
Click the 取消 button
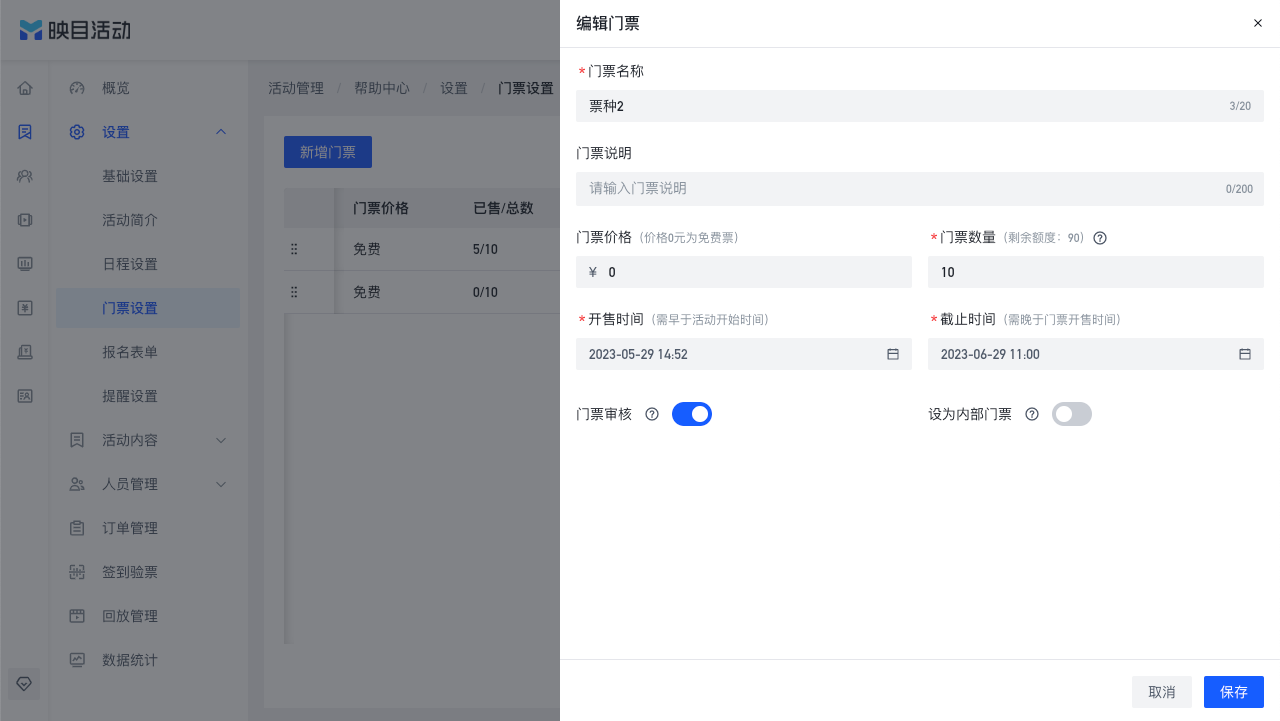[x=1162, y=692]
